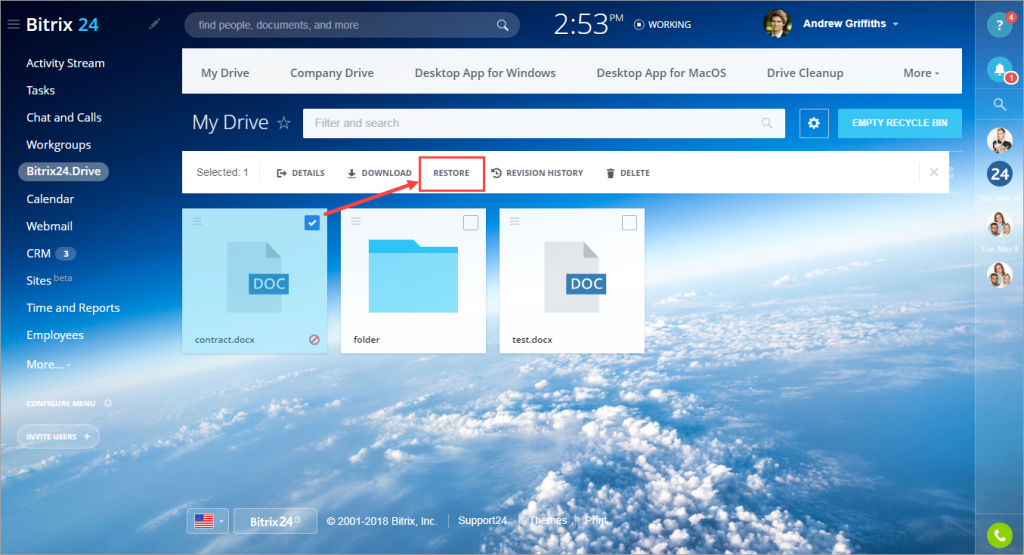Open Andrew Griffiths profile avatar
Screen dimensions: 1024x555
pos(777,24)
